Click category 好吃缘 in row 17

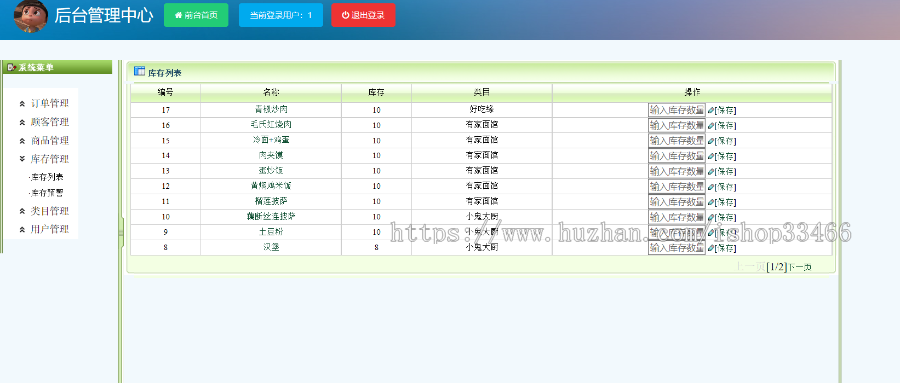coord(482,109)
